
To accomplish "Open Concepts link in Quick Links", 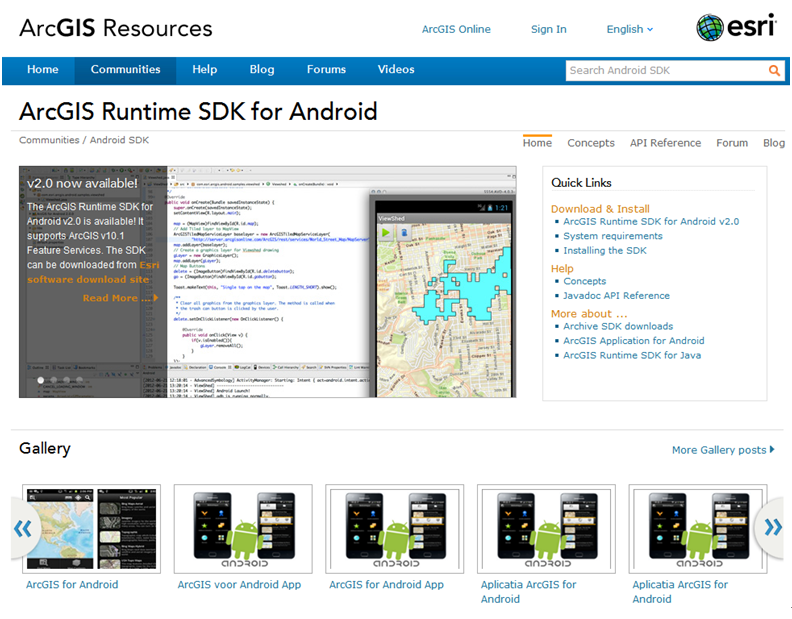I will (584, 281).
